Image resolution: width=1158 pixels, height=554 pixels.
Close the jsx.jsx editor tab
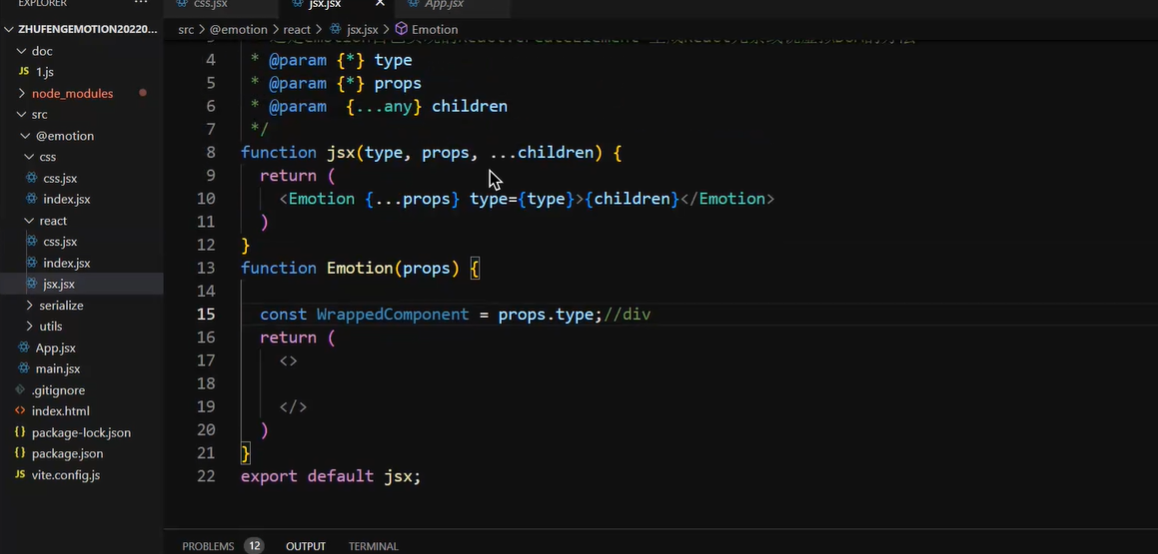[x=380, y=4]
